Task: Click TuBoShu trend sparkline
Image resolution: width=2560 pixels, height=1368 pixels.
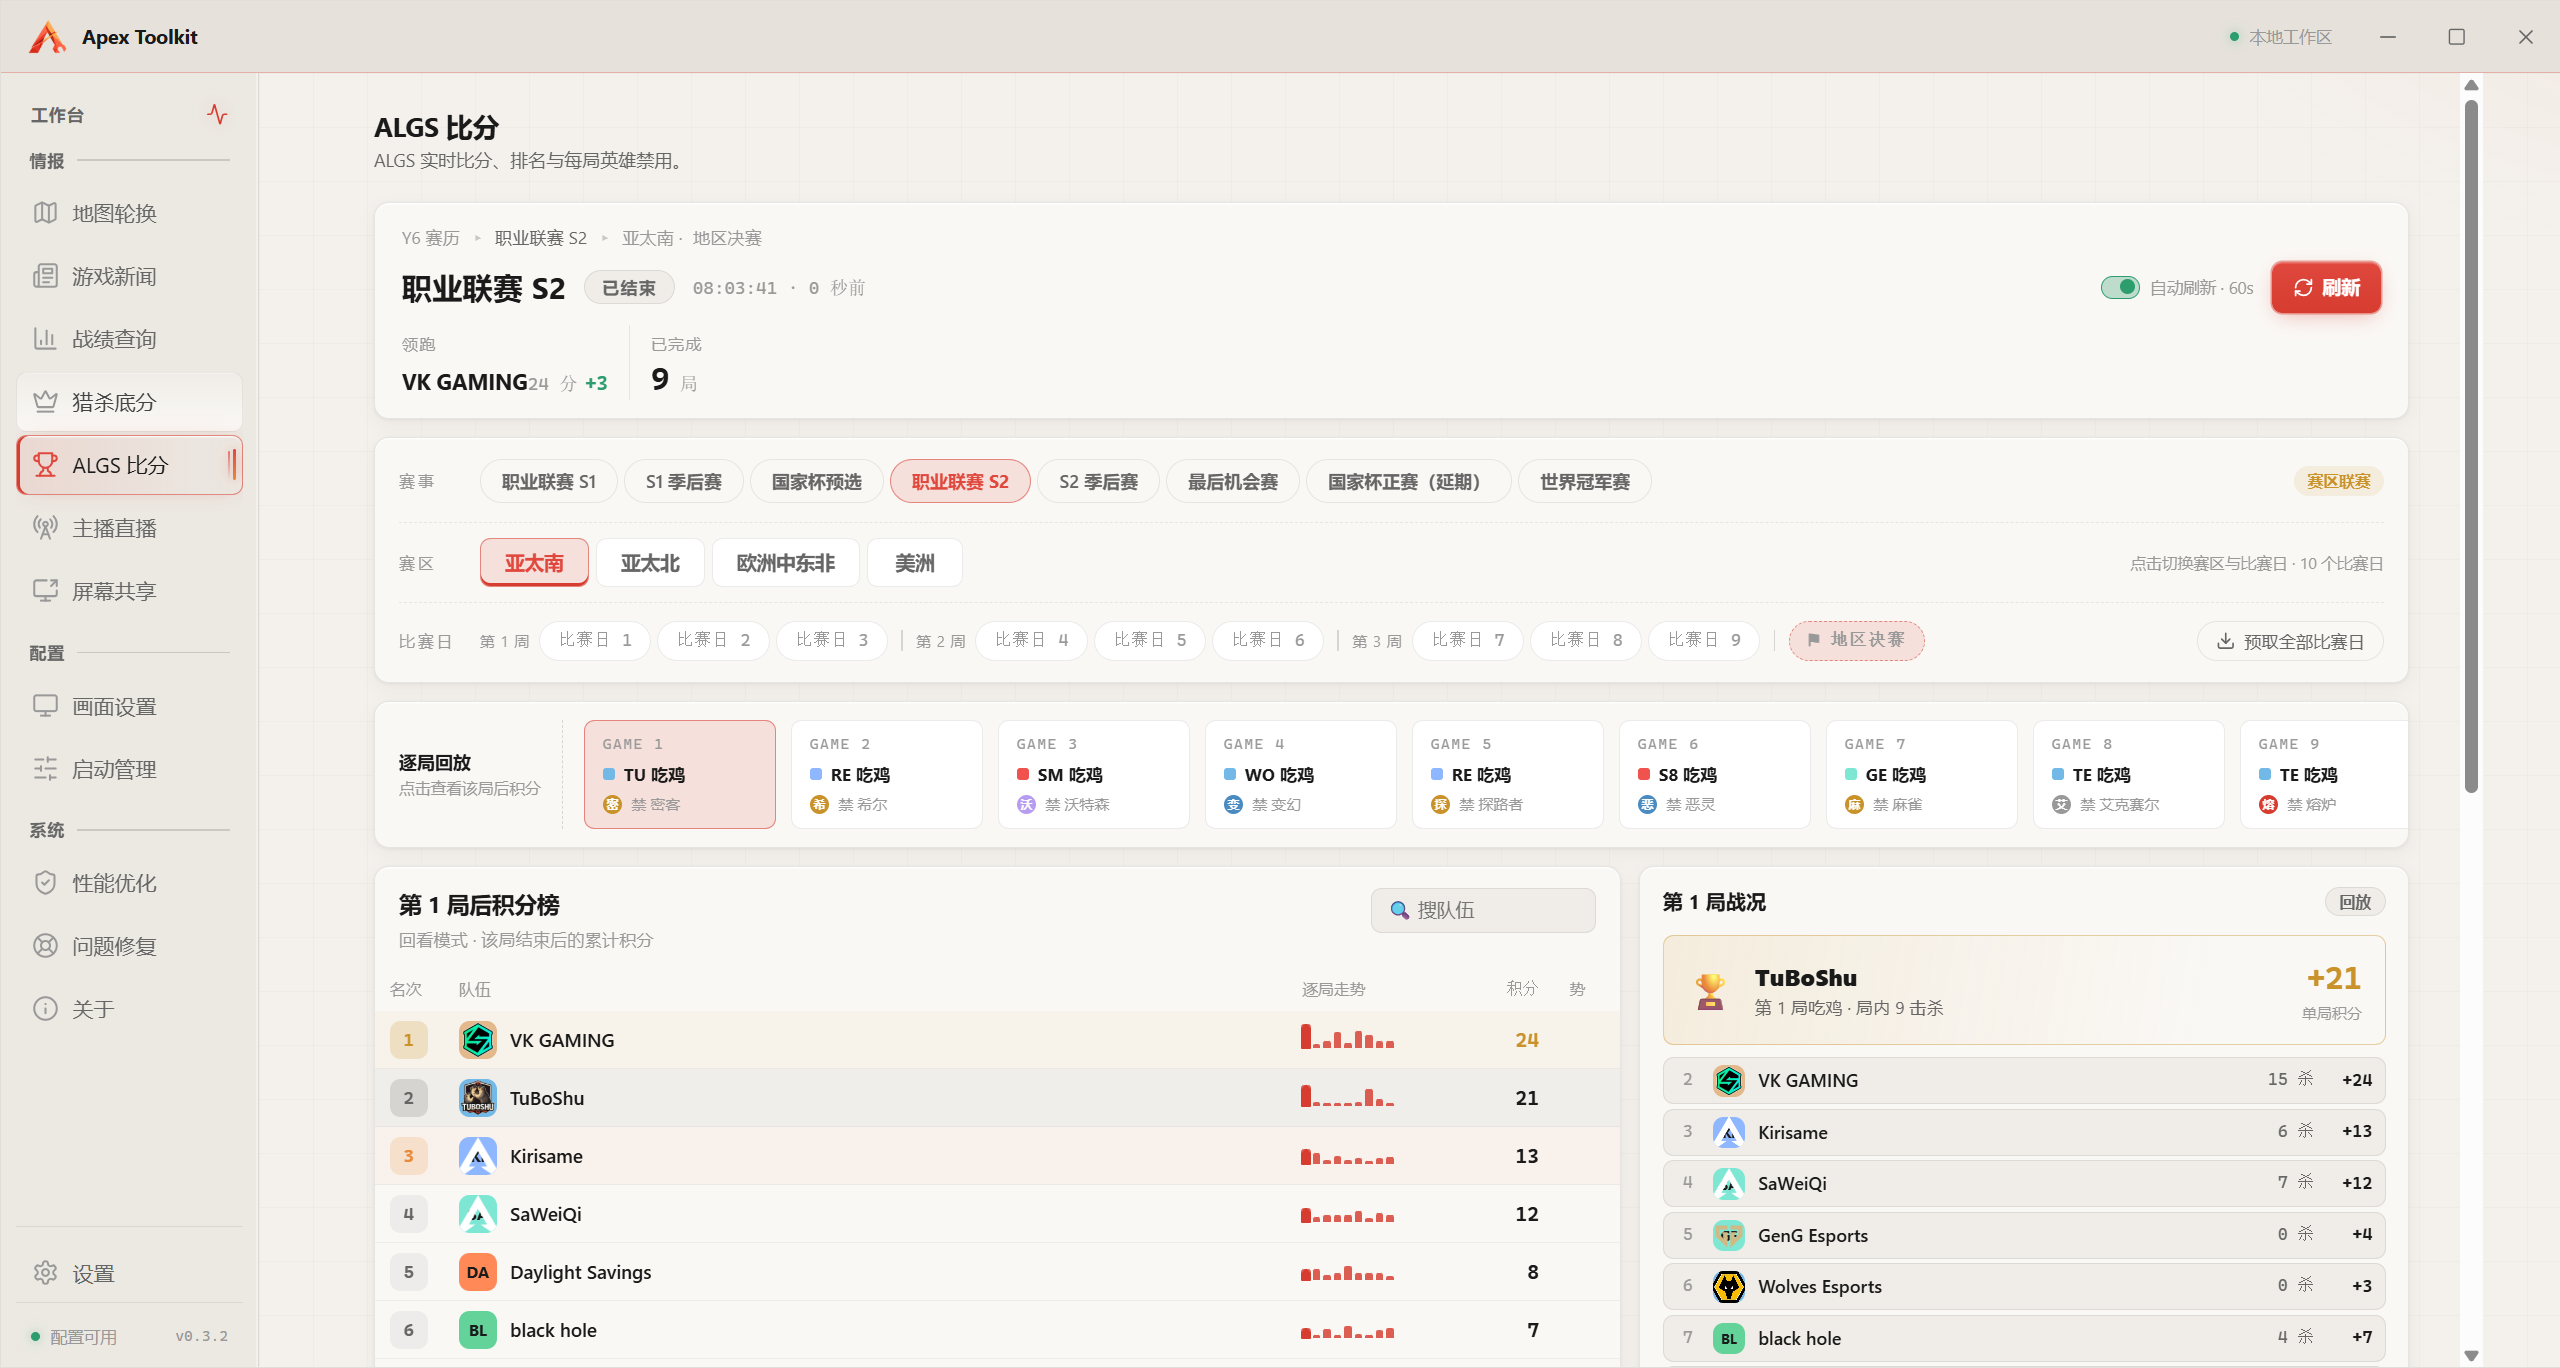Action: coord(1347,1096)
